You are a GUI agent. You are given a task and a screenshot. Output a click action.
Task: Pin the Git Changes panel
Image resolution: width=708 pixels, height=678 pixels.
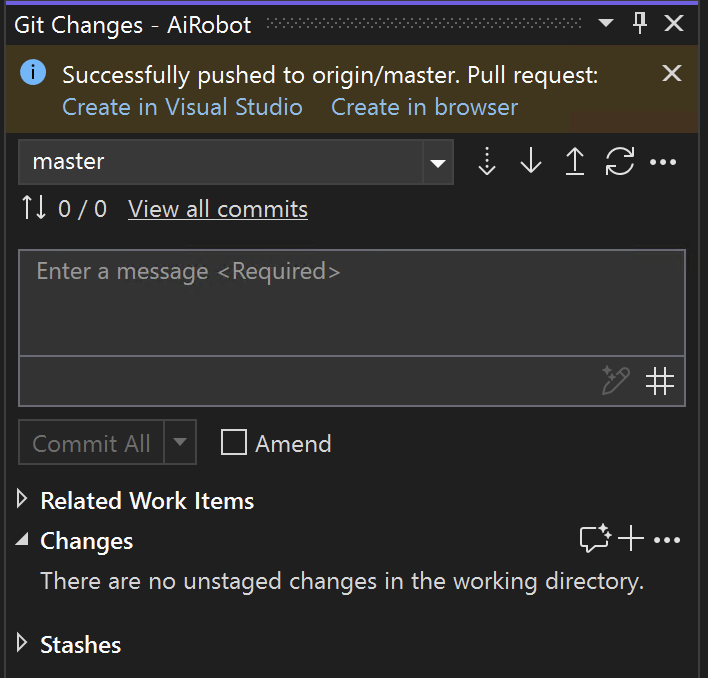[x=639, y=23]
